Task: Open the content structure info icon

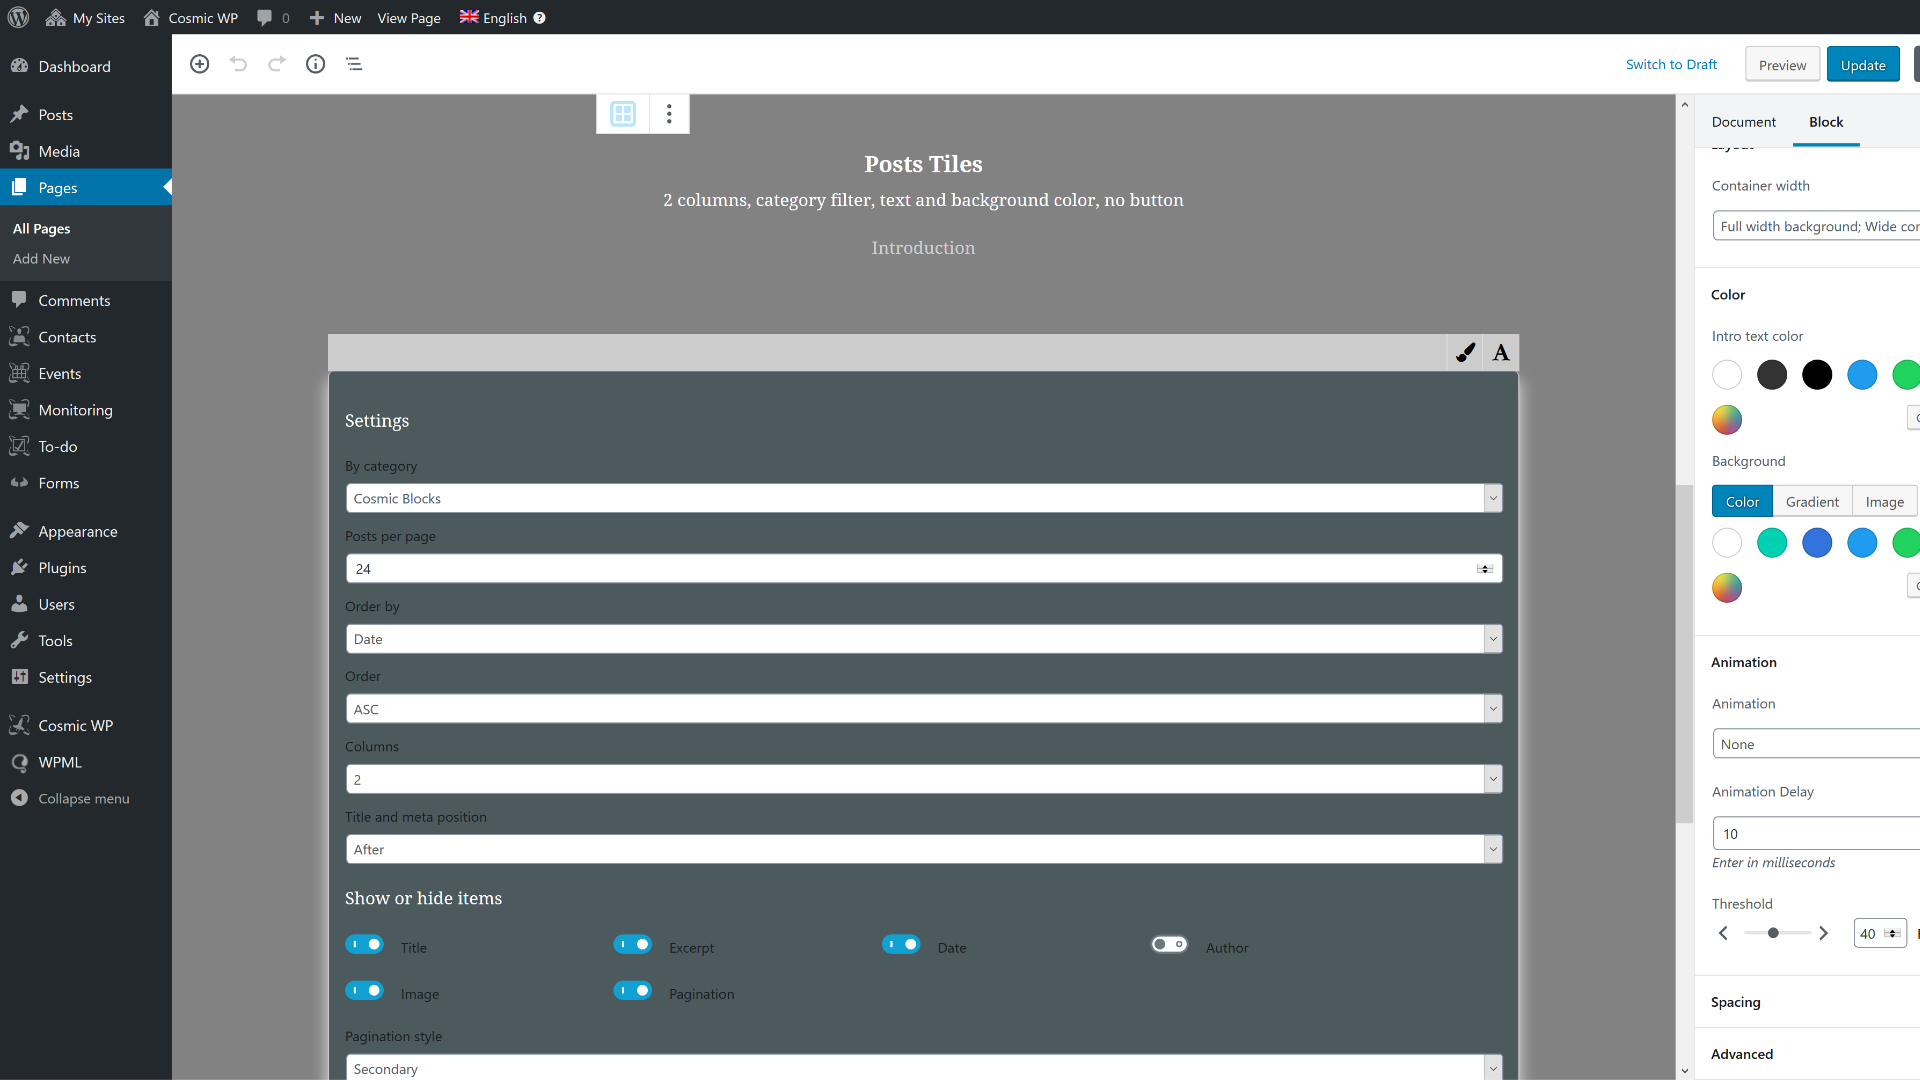Action: (x=315, y=64)
